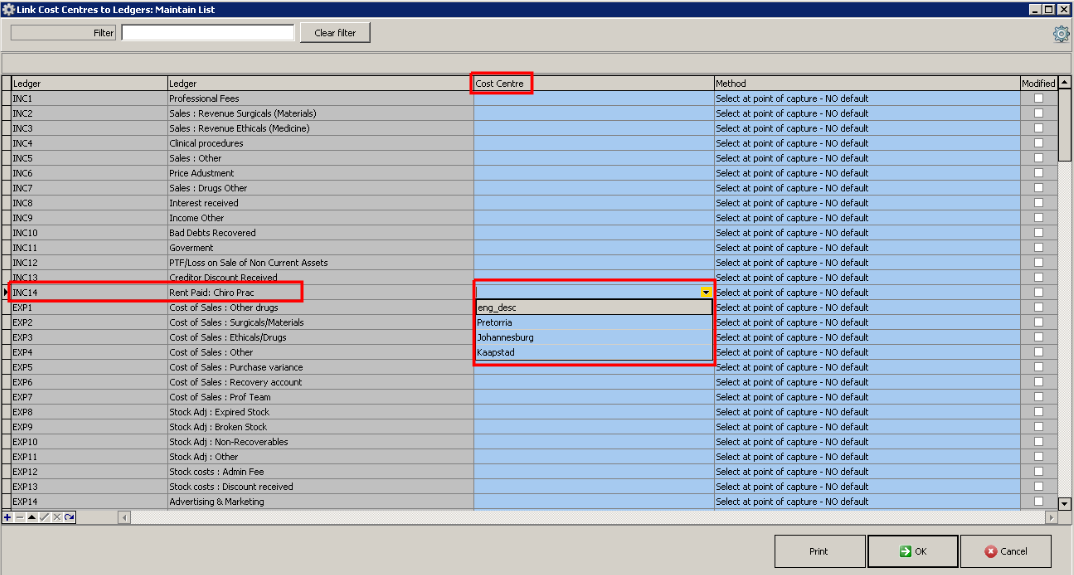Click horizontal scrollbar left arrow
The width and height of the screenshot is (1074, 575).
pos(124,517)
